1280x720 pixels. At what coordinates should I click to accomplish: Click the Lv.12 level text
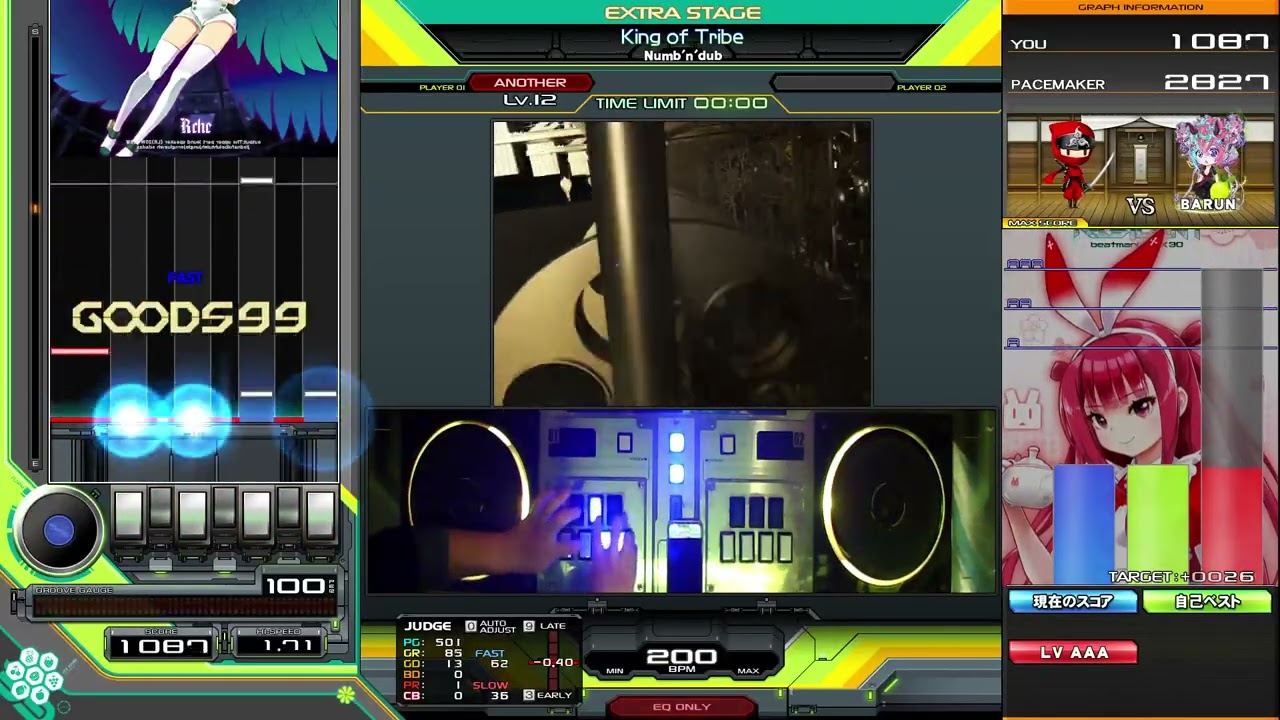click(529, 100)
